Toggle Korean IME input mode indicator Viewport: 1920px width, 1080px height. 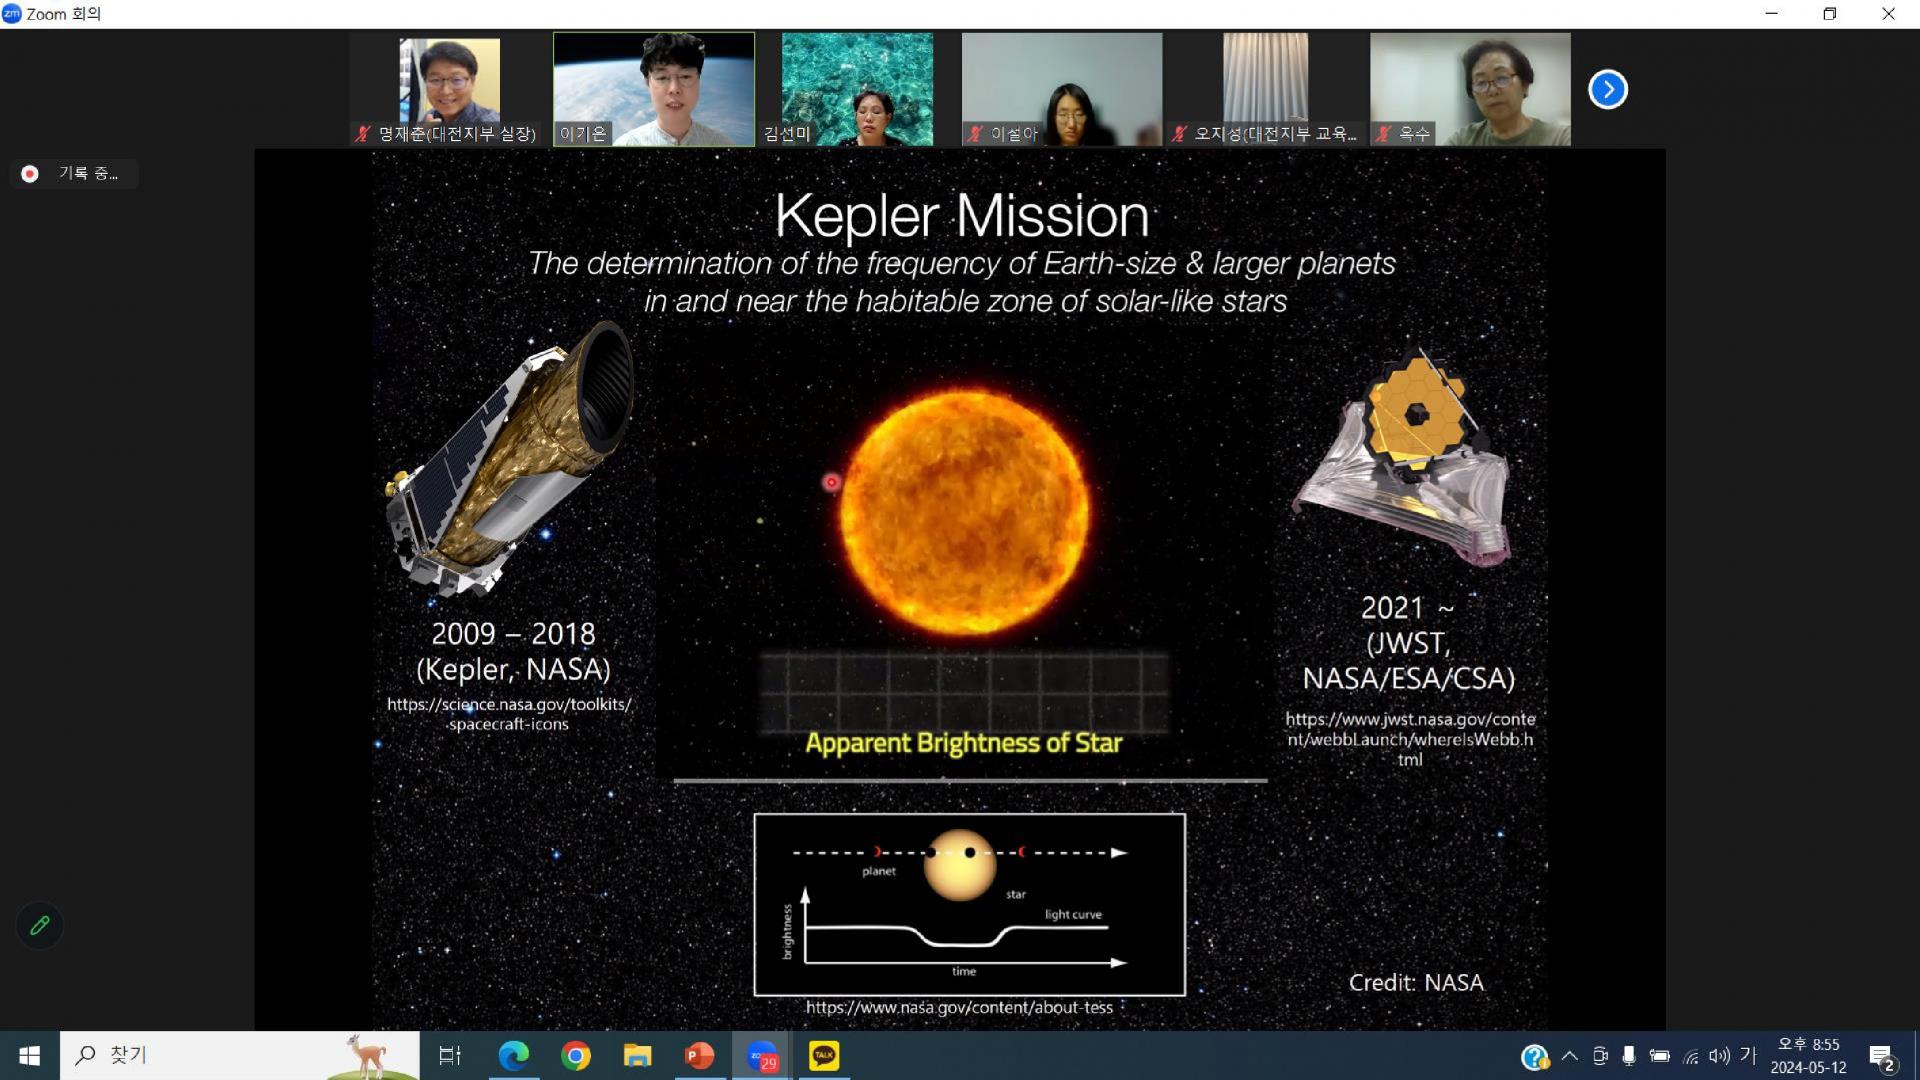tap(1748, 1055)
